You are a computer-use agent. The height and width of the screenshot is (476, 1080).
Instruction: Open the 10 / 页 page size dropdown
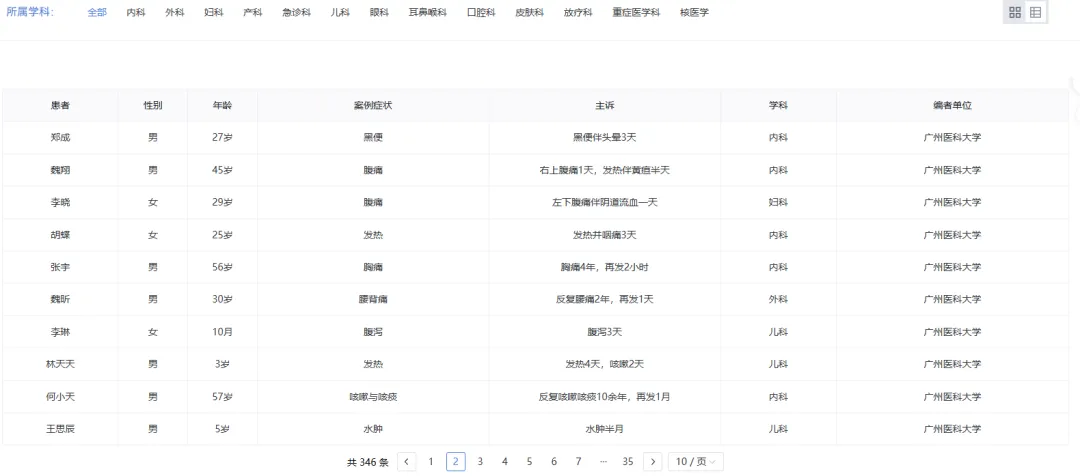pyautogui.click(x=696, y=462)
